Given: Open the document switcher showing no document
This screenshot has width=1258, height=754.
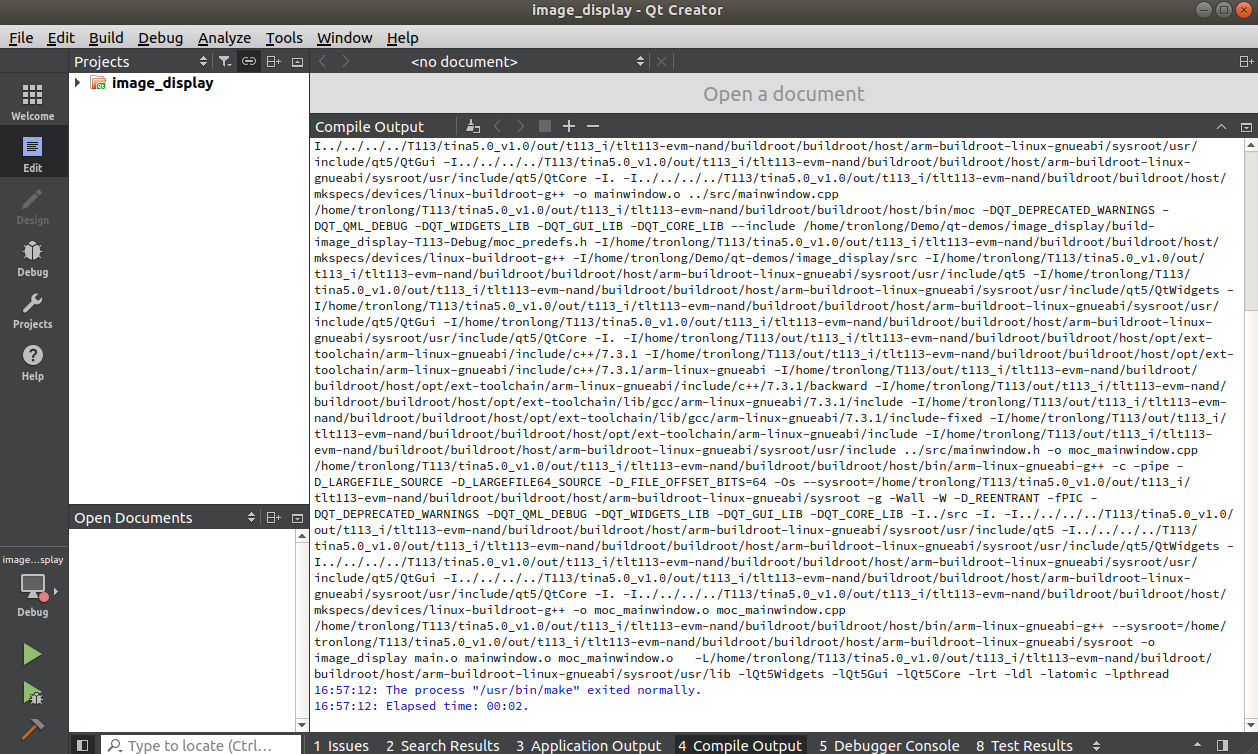Looking at the screenshot, I should click(x=464, y=61).
